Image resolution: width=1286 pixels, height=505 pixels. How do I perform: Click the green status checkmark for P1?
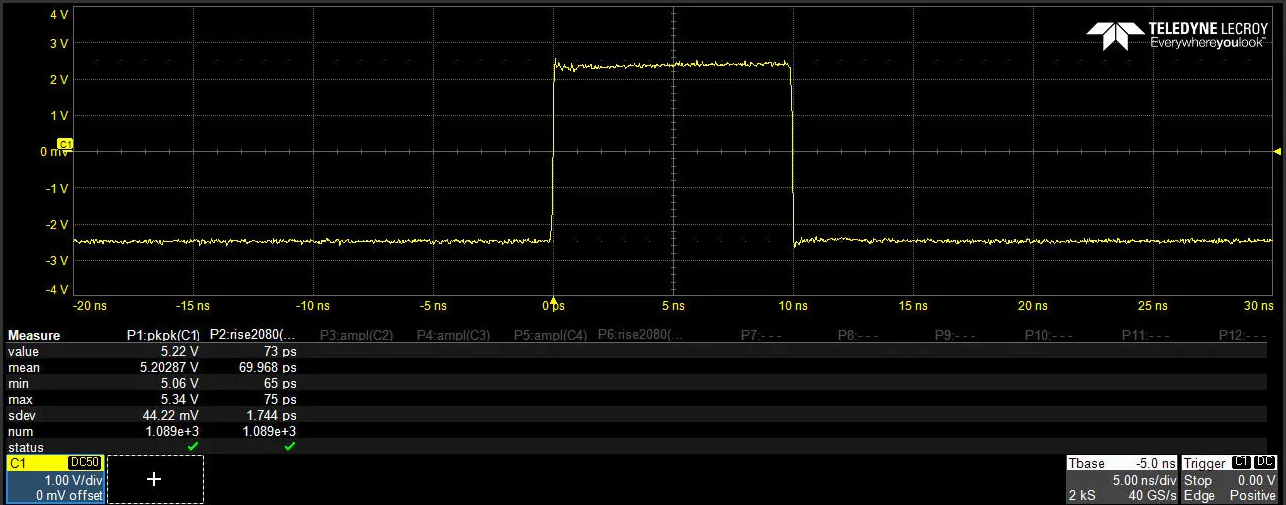pos(193,446)
